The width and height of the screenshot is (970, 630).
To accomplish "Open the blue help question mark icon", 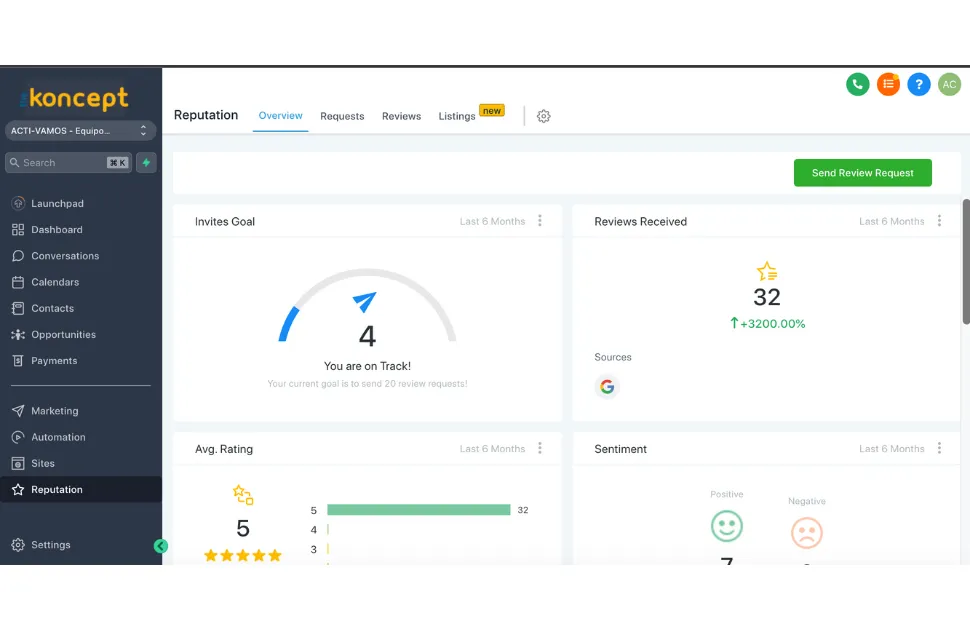I will [x=919, y=84].
